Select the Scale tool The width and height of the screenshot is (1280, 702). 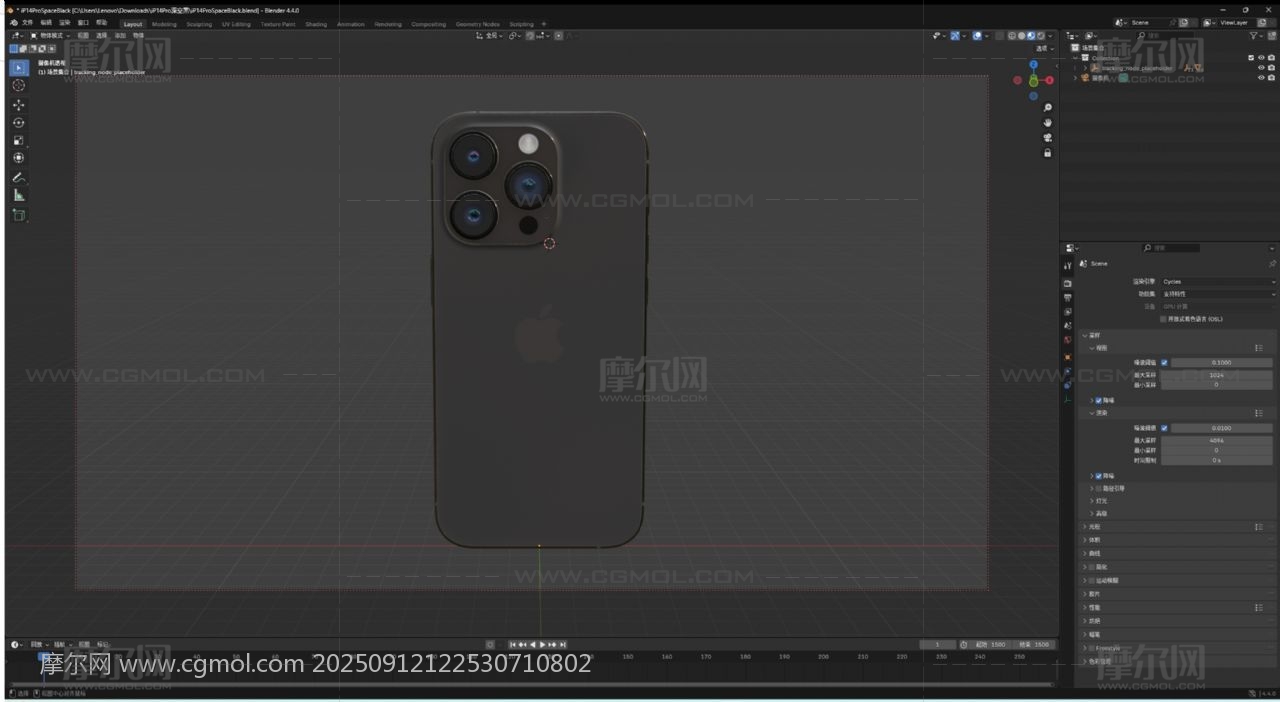[18, 141]
